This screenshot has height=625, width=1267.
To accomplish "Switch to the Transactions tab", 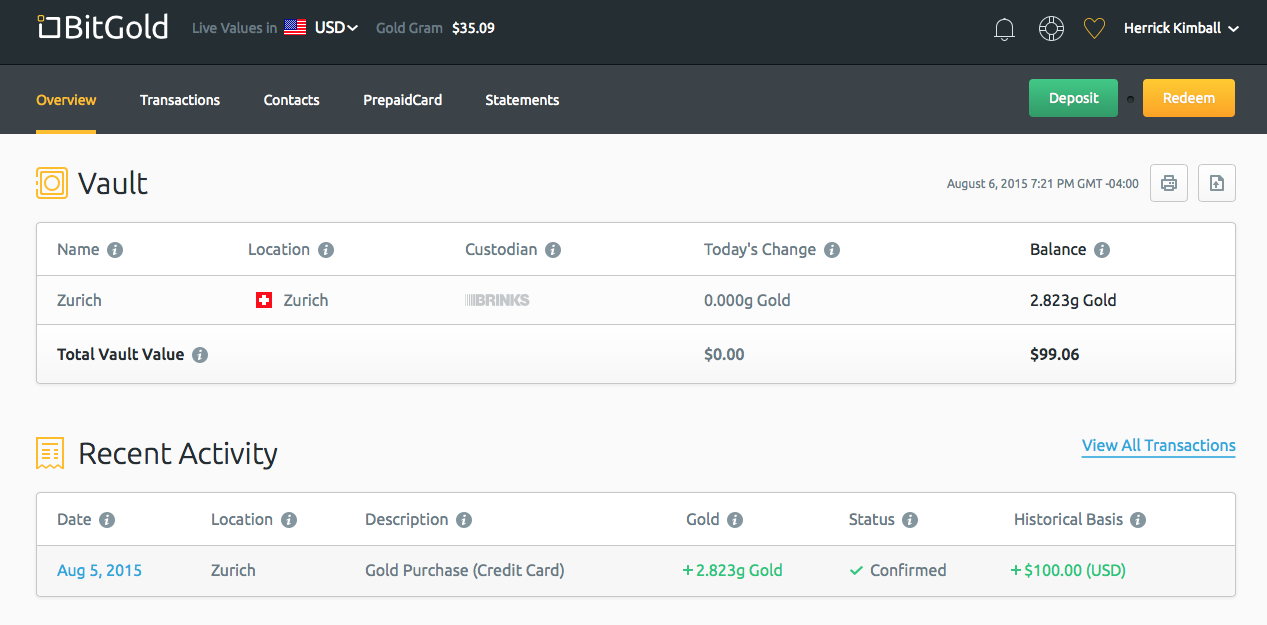I will [x=180, y=100].
